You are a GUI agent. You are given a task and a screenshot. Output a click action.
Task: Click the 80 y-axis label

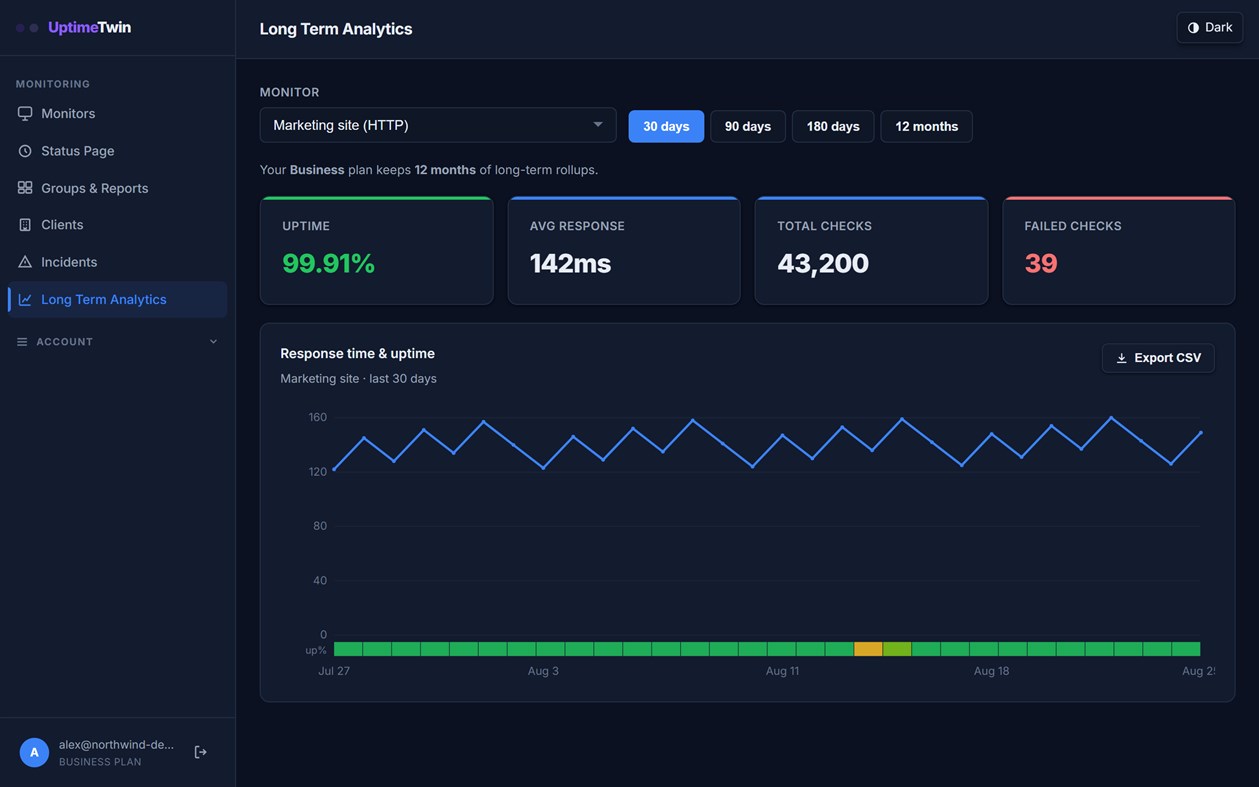point(320,526)
